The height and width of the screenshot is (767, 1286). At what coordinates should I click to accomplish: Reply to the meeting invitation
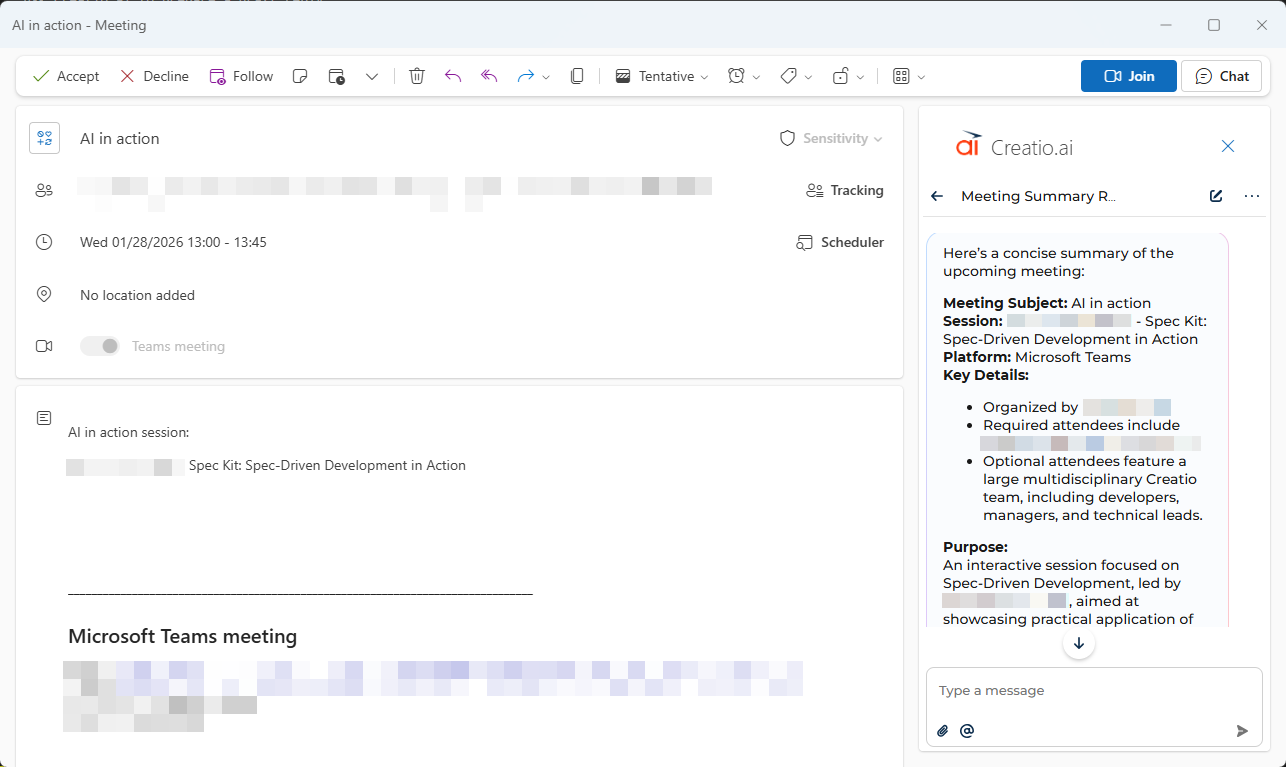453,75
